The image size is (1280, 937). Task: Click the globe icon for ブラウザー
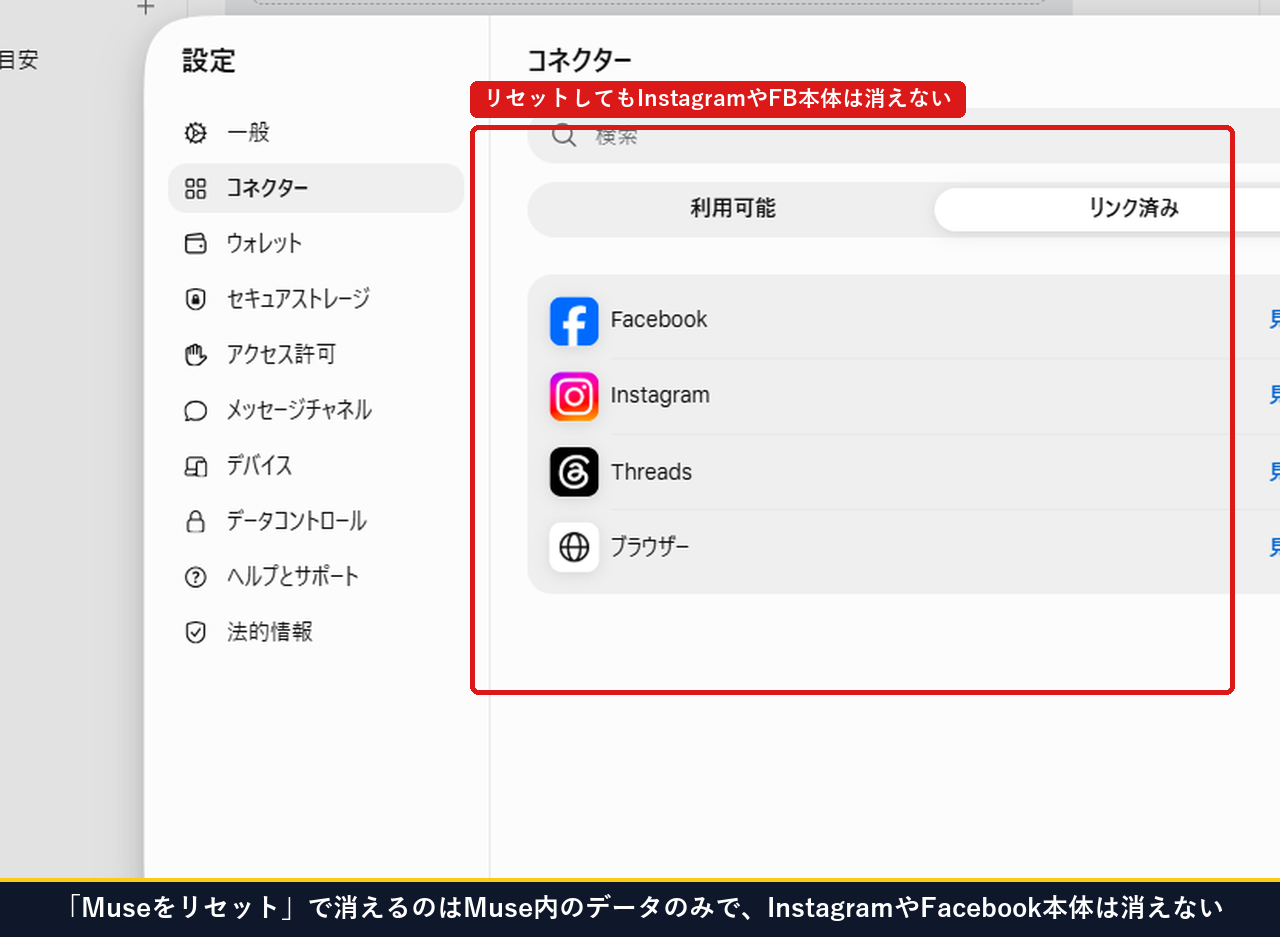(x=574, y=547)
